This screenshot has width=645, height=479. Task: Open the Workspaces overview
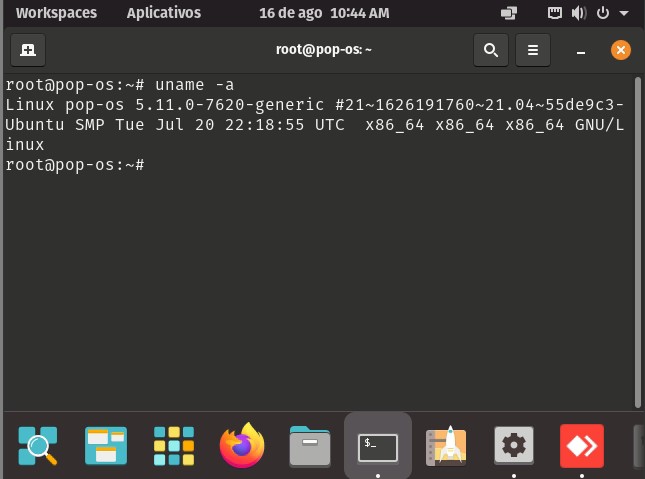tap(56, 13)
